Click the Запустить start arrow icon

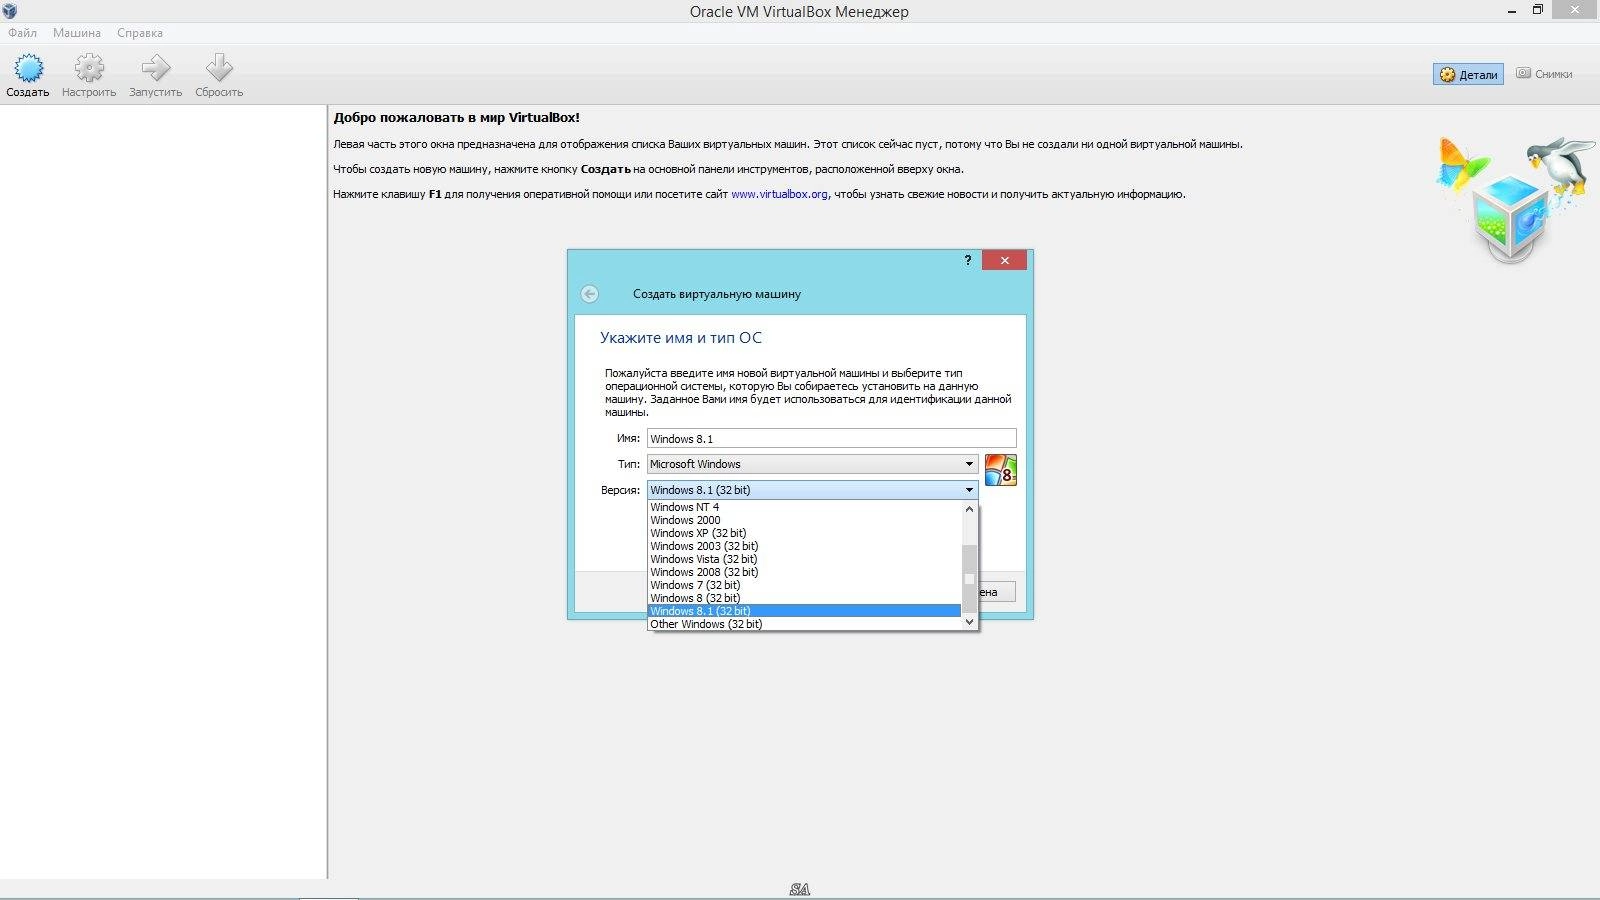tap(155, 68)
